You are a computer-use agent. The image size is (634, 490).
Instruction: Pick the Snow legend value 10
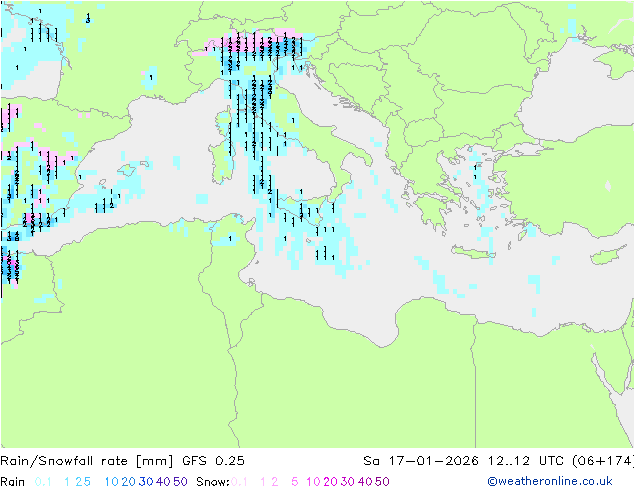[x=313, y=482]
